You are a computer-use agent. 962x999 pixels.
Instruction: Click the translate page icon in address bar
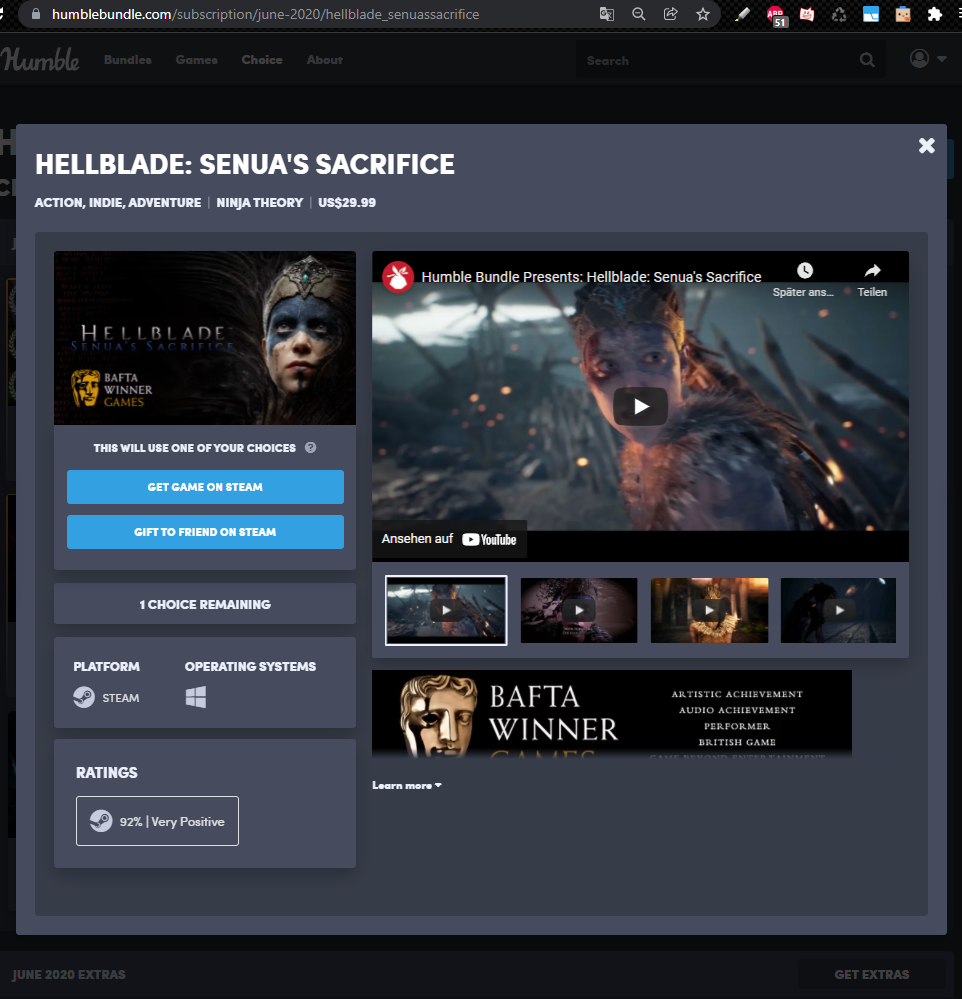pyautogui.click(x=607, y=14)
